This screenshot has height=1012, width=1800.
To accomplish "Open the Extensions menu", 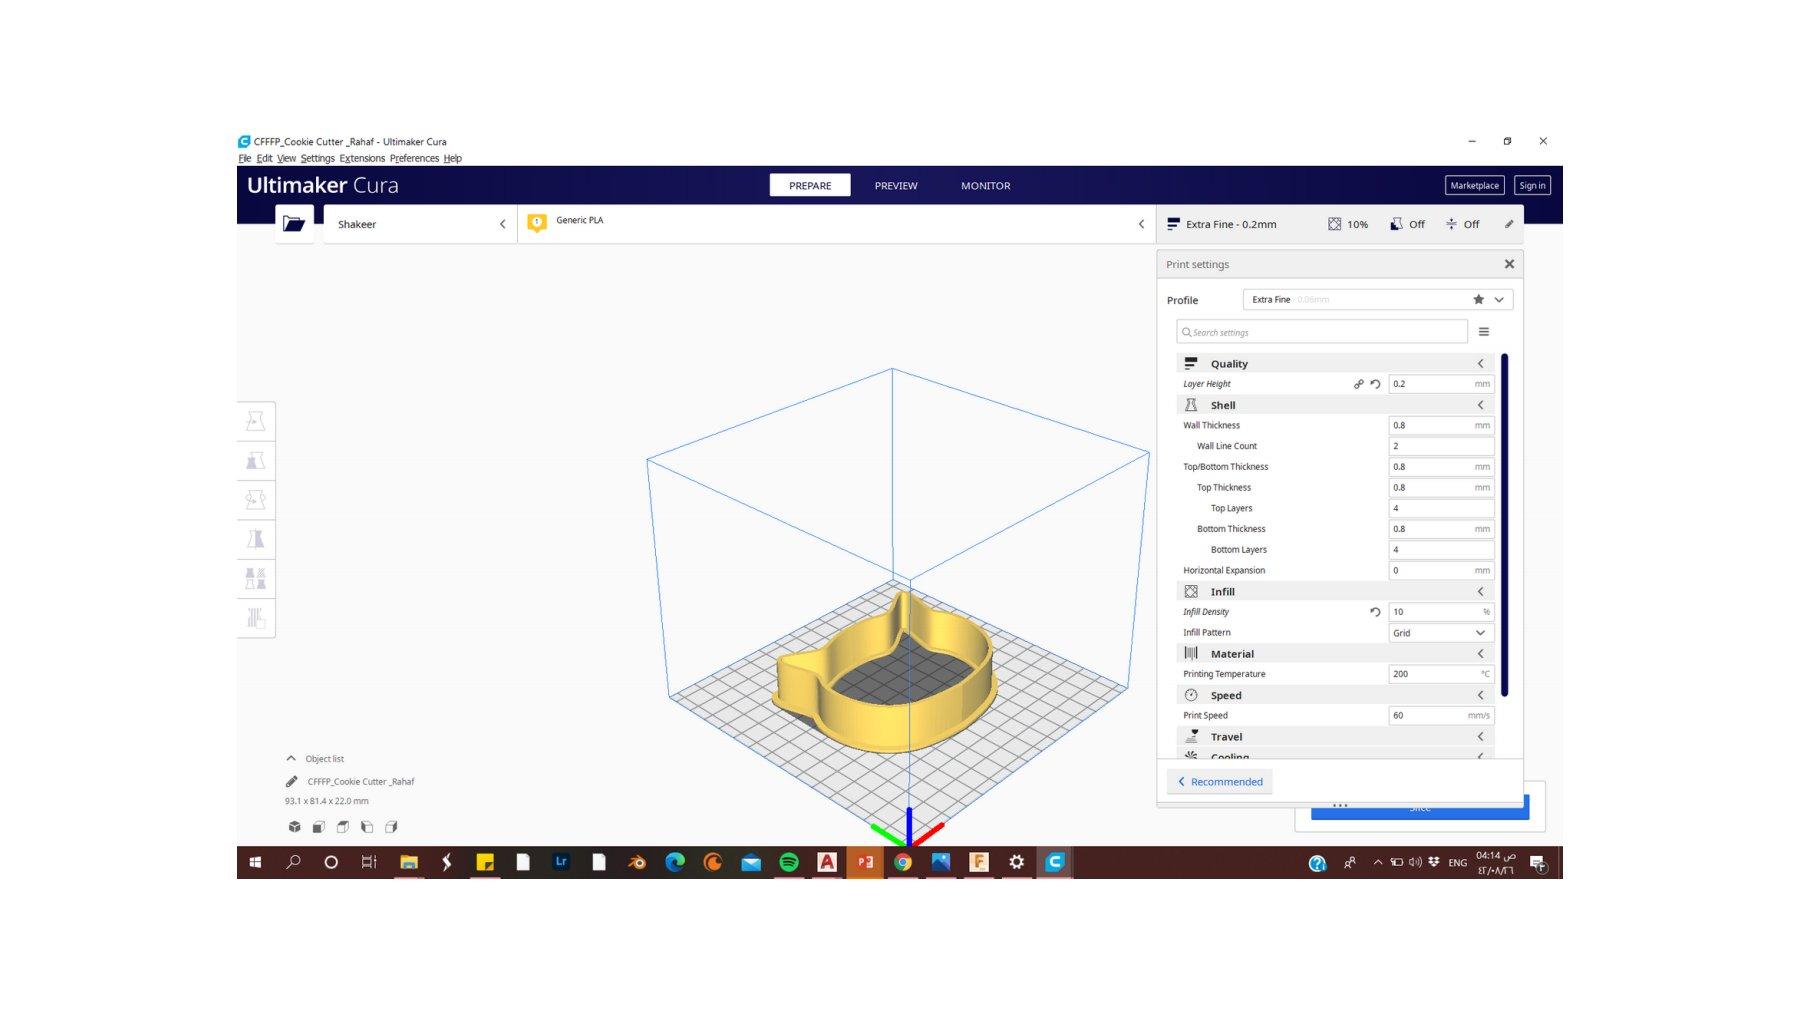I will pyautogui.click(x=362, y=158).
